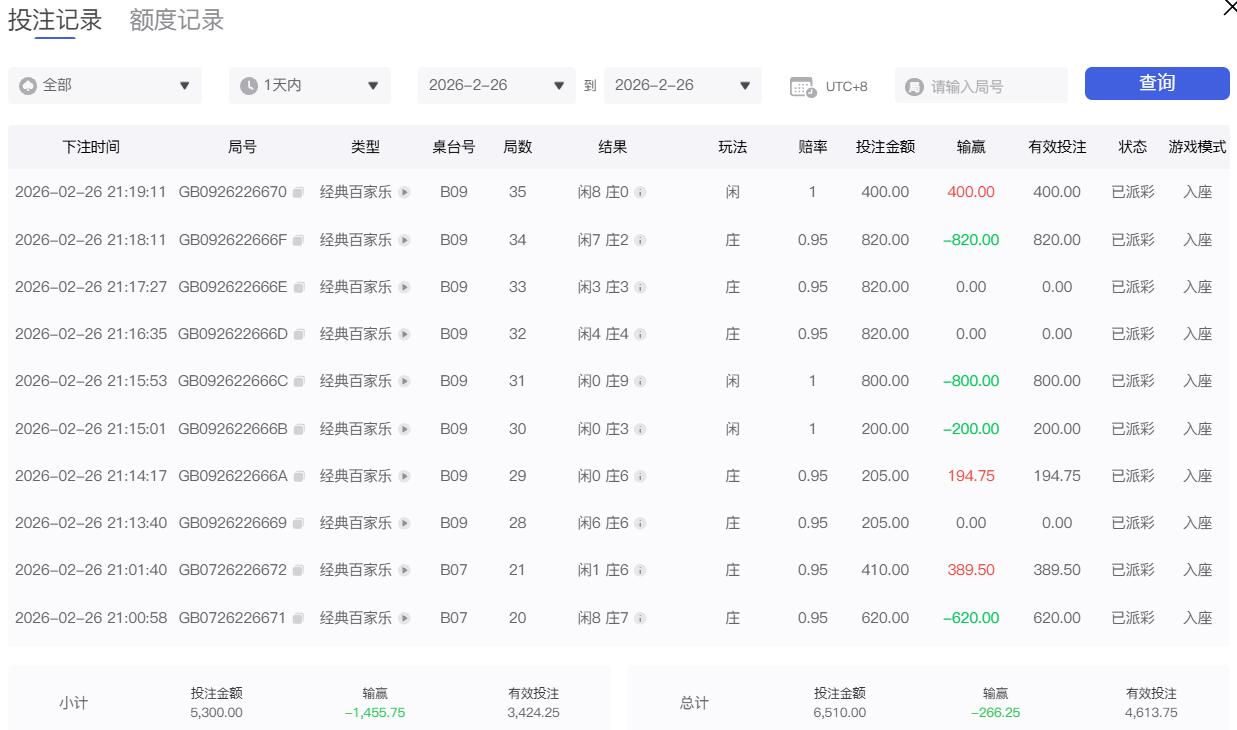The height and width of the screenshot is (730, 1237).
Task: Show result details for 闲0 庄9
Action: coord(640,381)
